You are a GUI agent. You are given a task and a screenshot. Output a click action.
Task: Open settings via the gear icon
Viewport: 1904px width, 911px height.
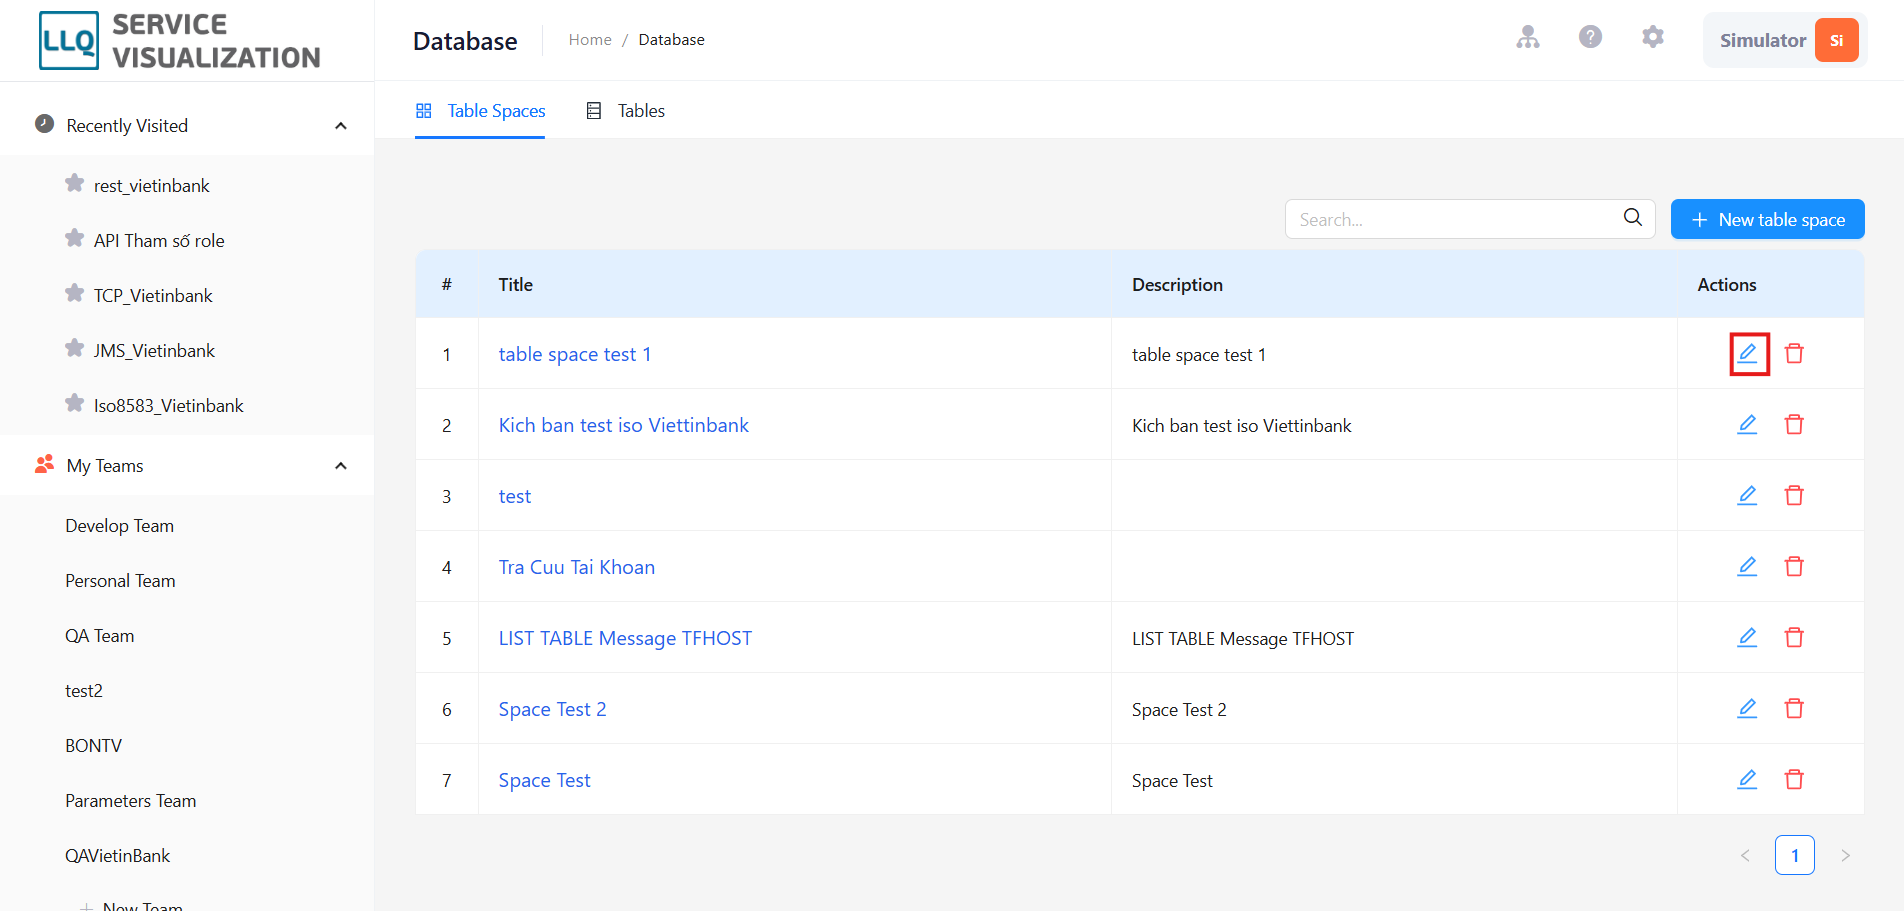tap(1653, 37)
